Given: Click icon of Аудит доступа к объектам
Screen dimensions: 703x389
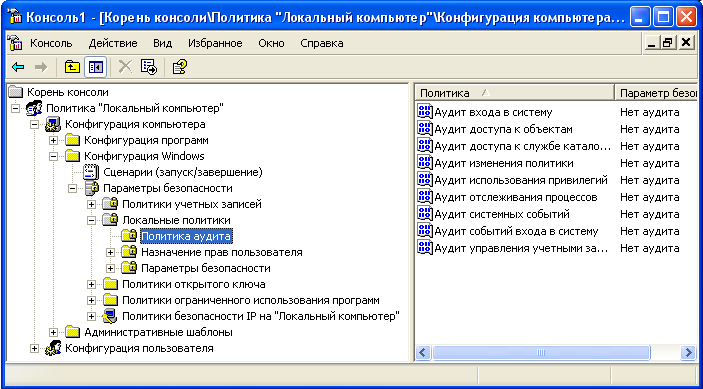Looking at the screenshot, I should pos(424,129).
